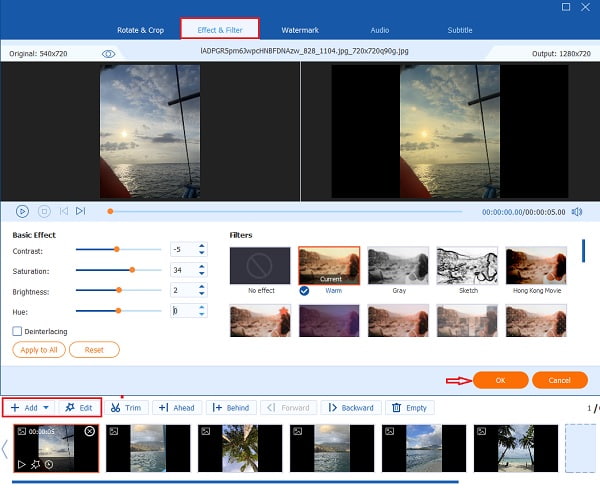Viewport: 600px width, 488px height.
Task: Toggle the original preview eye icon
Action: 109,54
